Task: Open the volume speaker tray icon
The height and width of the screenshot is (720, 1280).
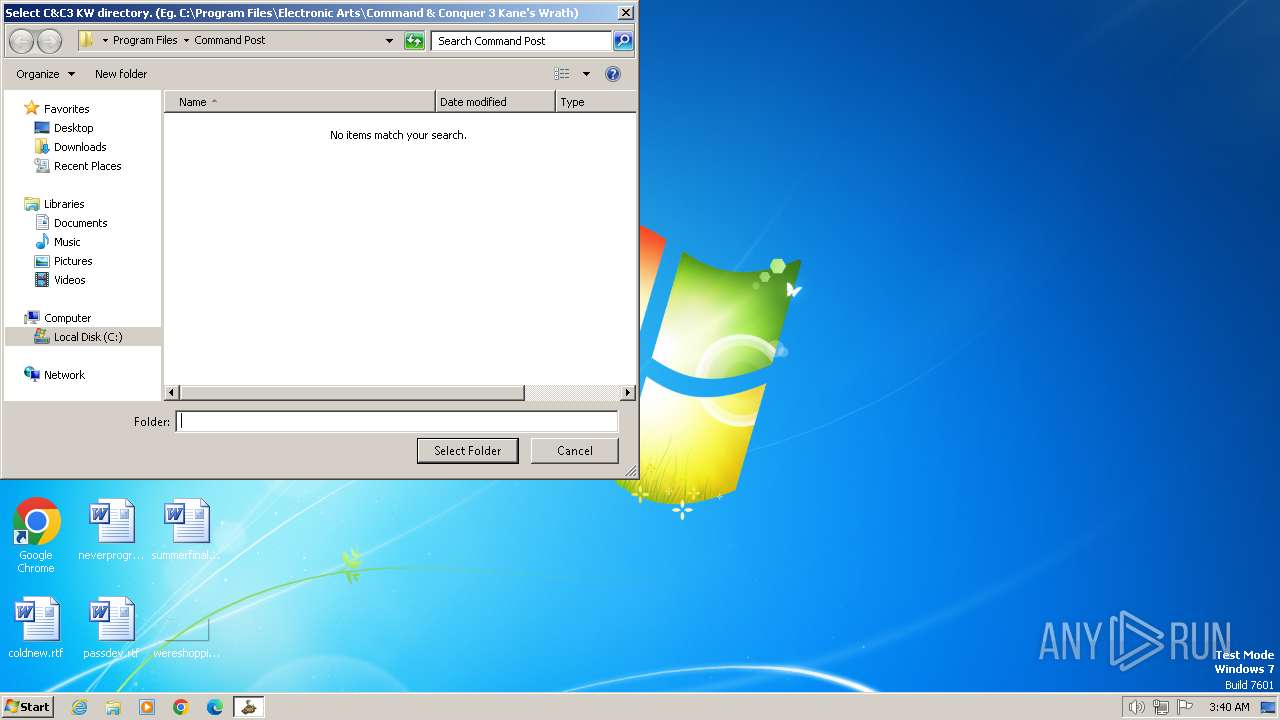Action: point(1136,707)
